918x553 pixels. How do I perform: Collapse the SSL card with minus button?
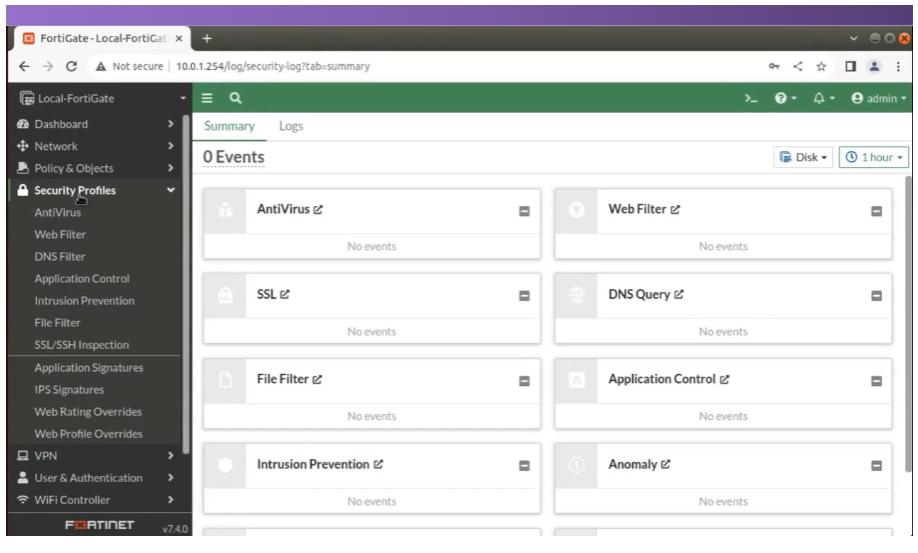(525, 296)
